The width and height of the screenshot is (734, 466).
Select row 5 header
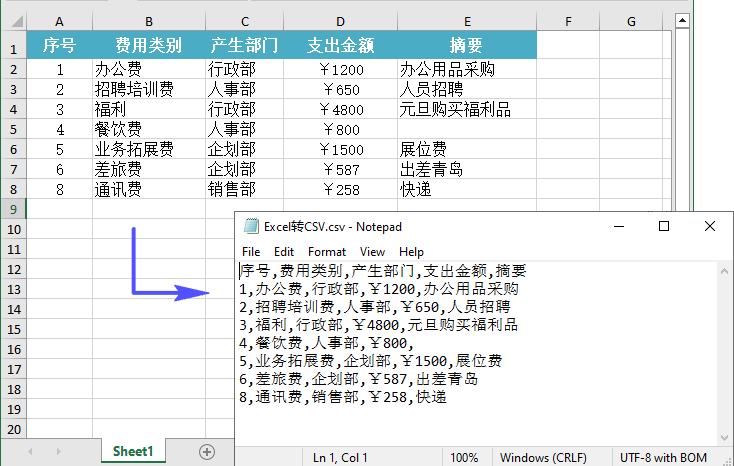tap(13, 129)
